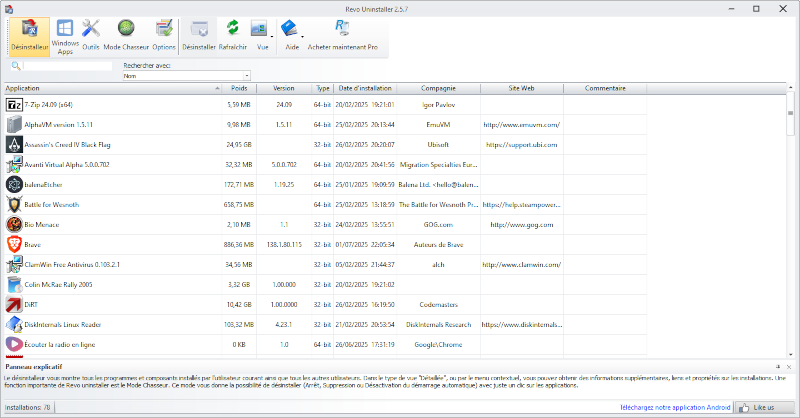
Task: Sort by Type column header
Action: (x=322, y=88)
